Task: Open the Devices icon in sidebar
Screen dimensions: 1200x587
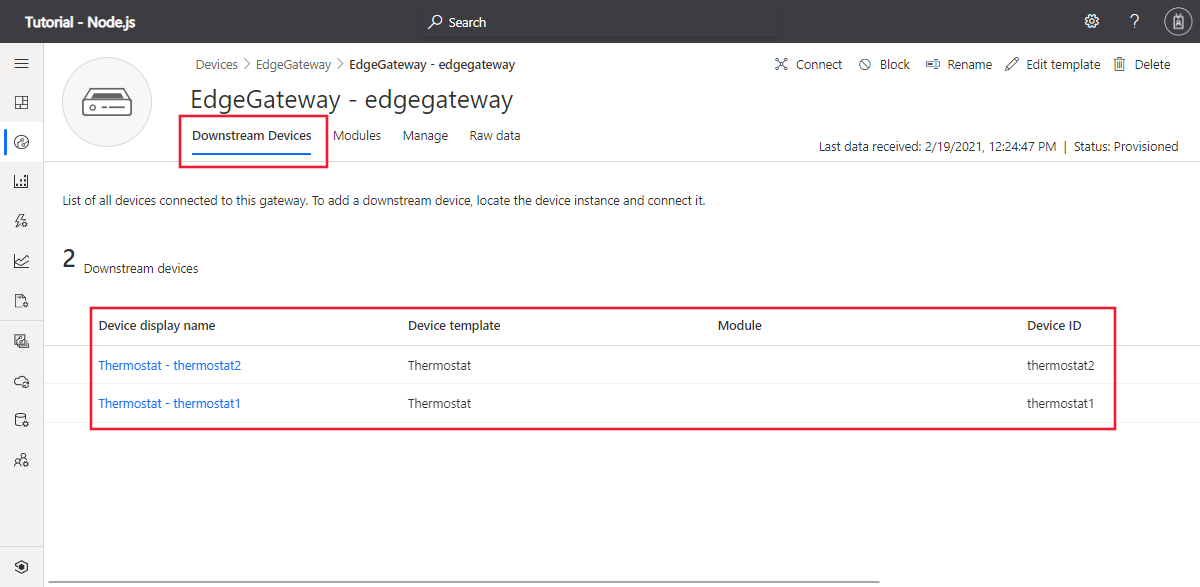Action: (21, 142)
